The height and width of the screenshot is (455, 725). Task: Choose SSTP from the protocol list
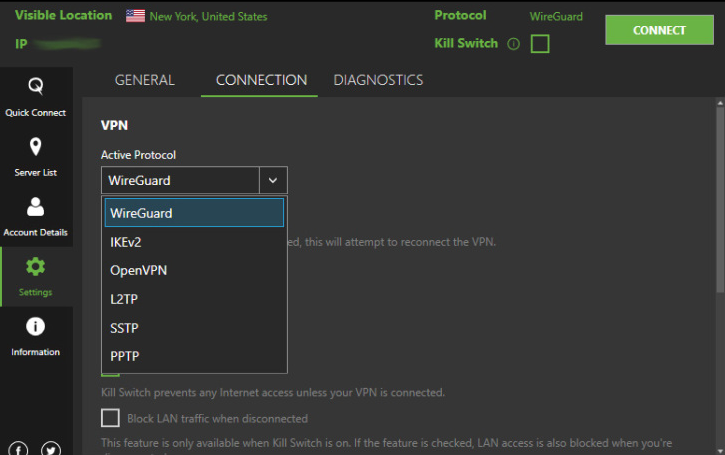click(194, 328)
